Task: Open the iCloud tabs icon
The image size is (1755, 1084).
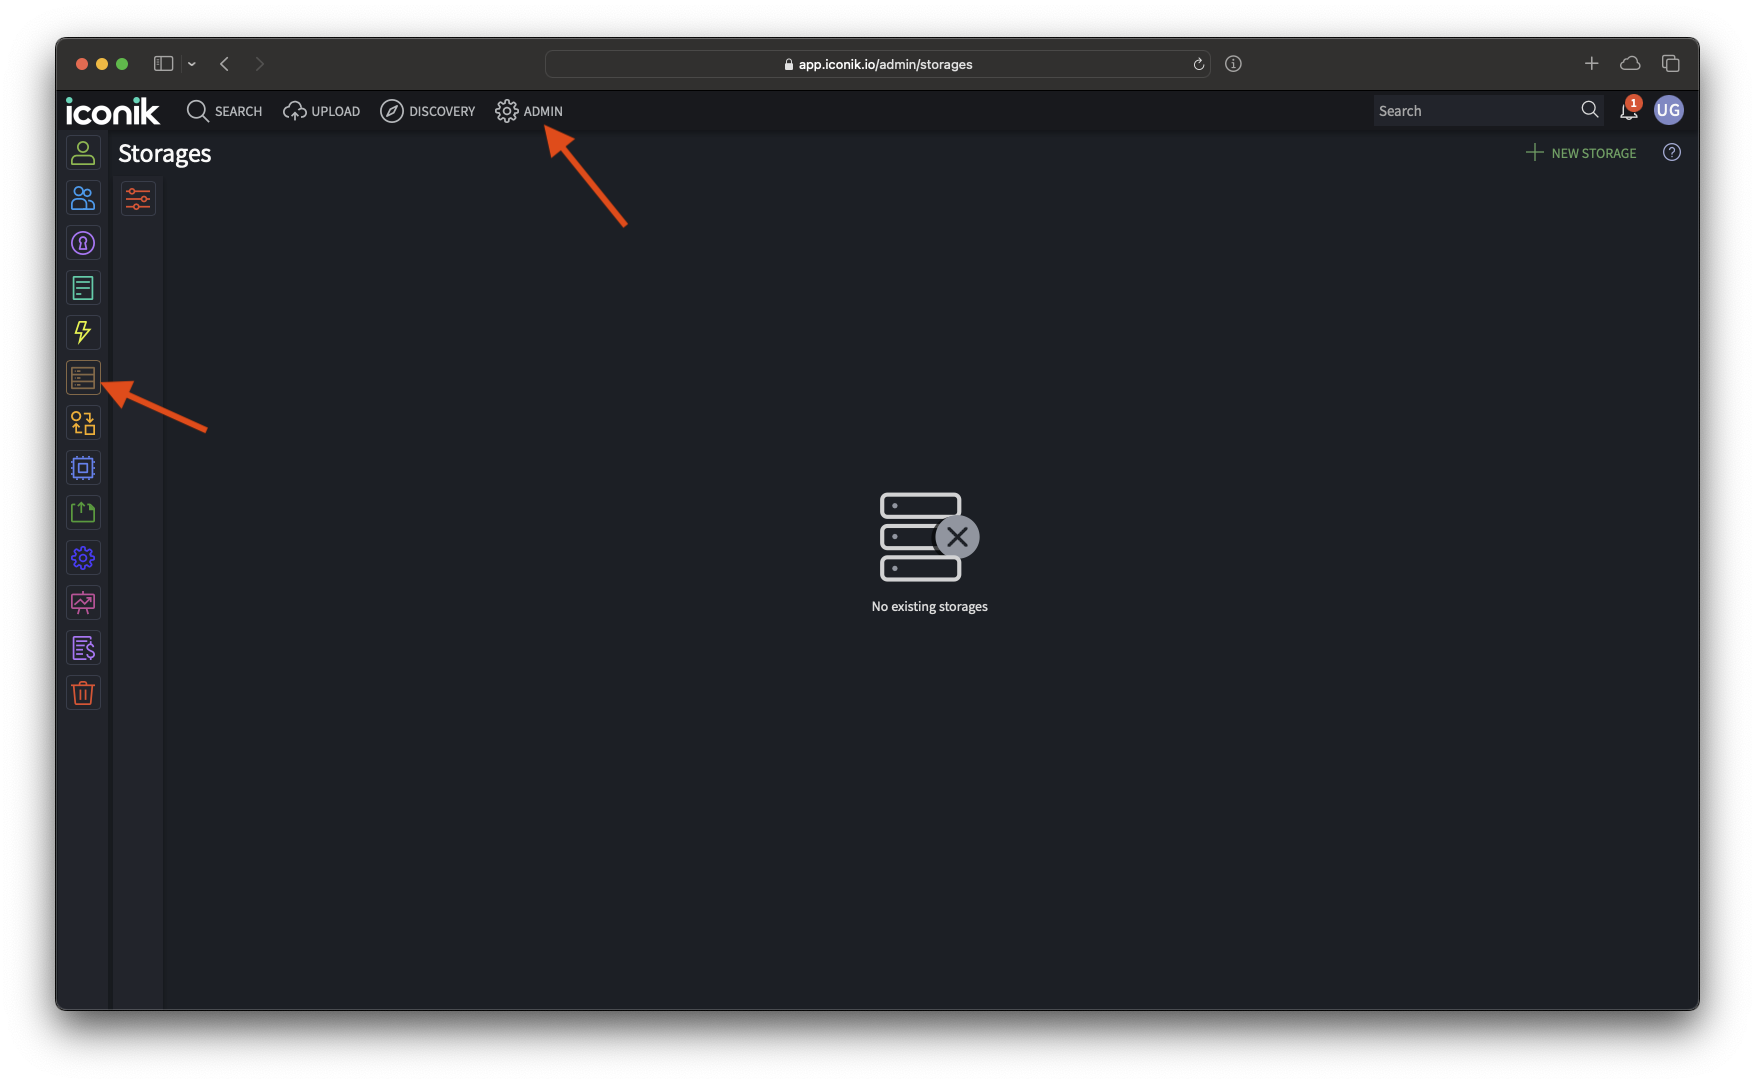Action: 1631,64
